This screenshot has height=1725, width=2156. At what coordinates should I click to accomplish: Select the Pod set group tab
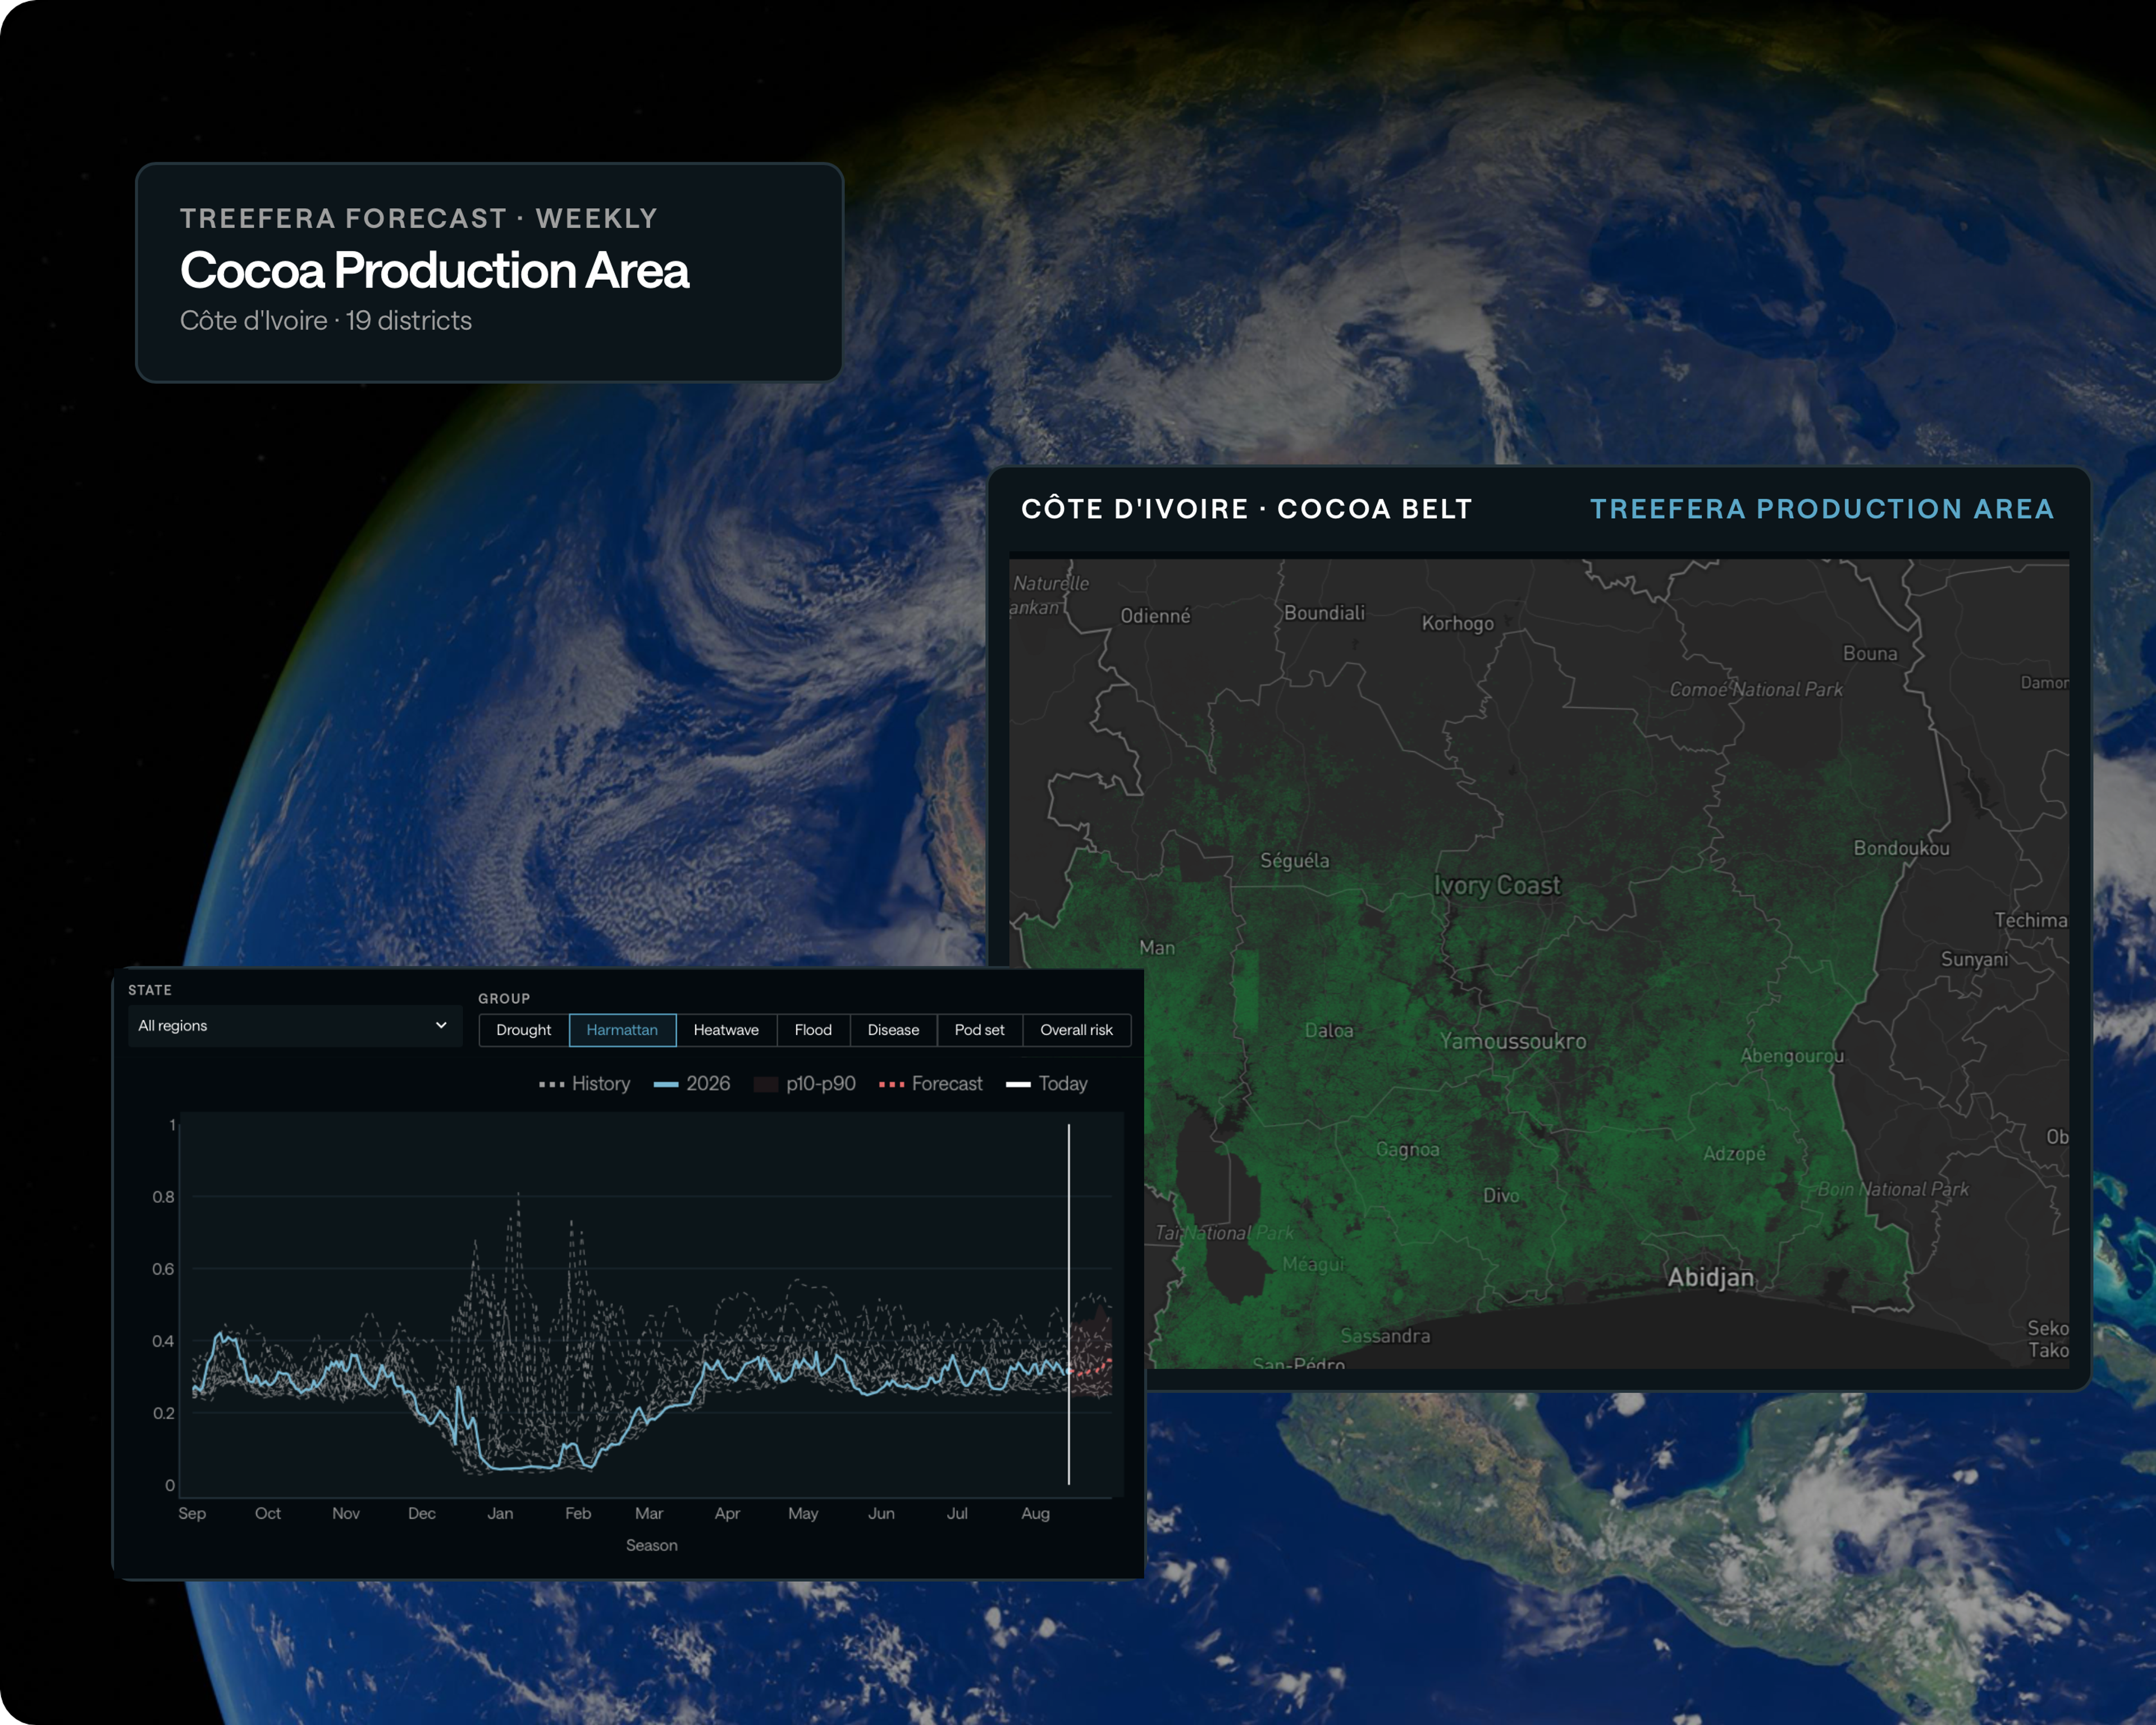[x=979, y=1030]
